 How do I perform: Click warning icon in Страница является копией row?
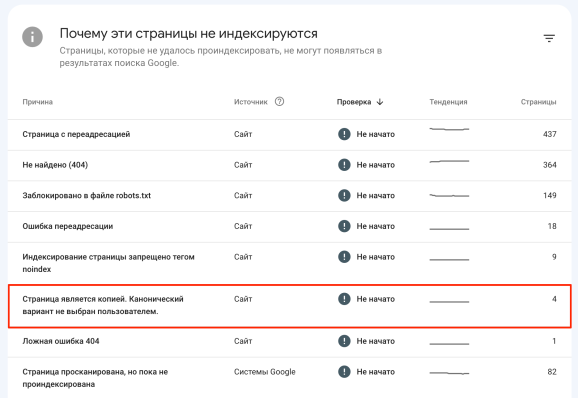[344, 299]
